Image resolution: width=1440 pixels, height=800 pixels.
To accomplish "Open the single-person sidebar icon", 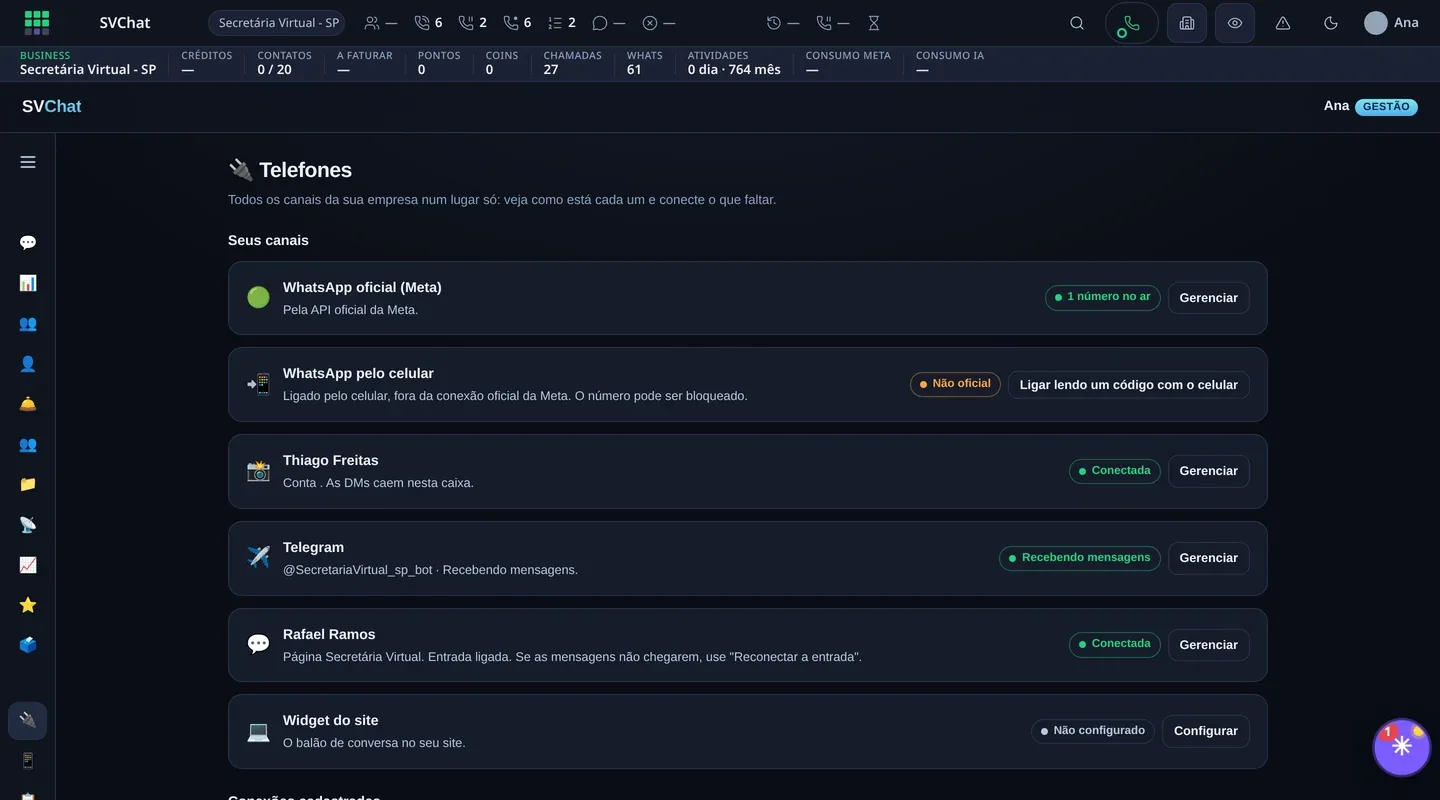I will (28, 364).
